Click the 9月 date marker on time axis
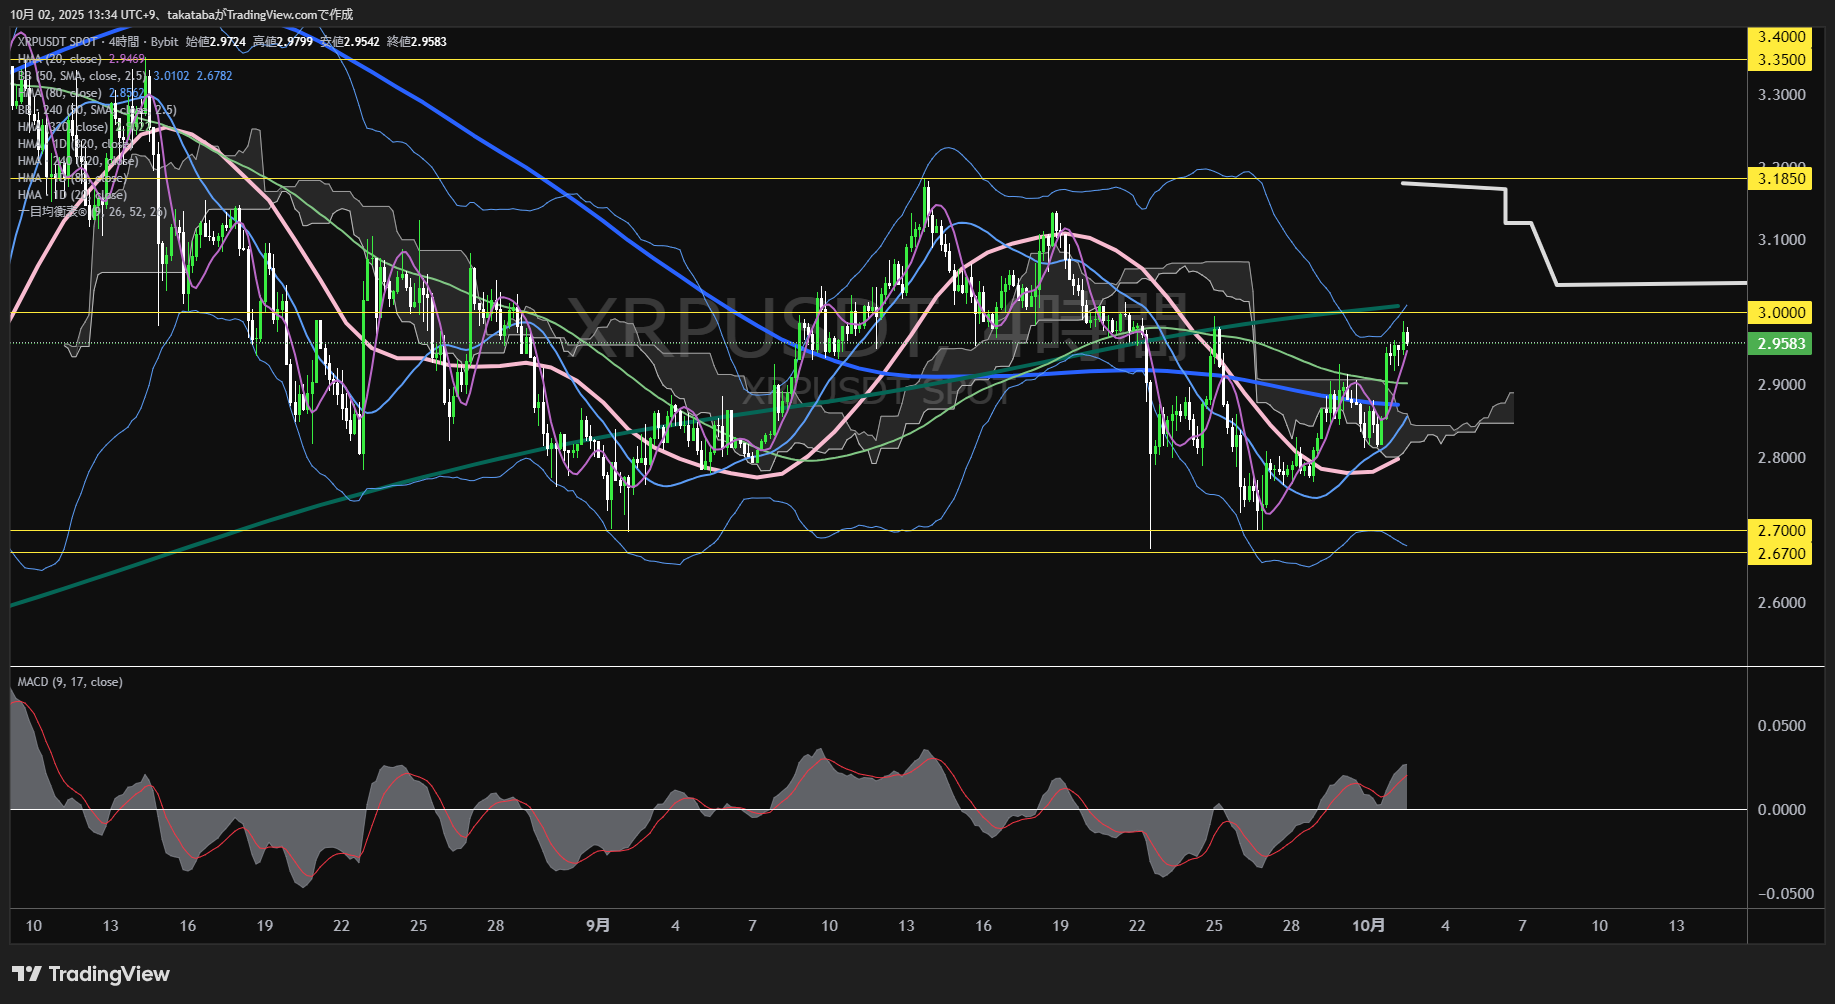 click(x=598, y=926)
